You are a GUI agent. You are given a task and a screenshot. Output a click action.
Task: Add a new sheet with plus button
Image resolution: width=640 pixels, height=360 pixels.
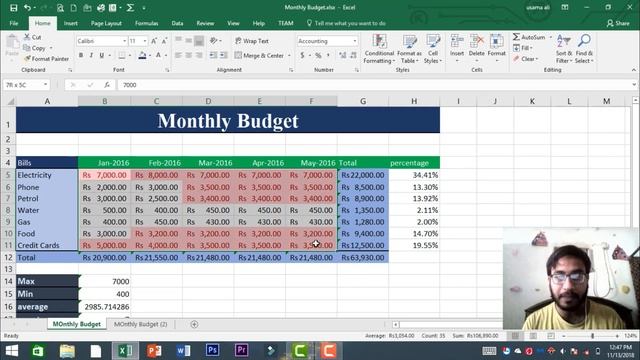pos(194,324)
